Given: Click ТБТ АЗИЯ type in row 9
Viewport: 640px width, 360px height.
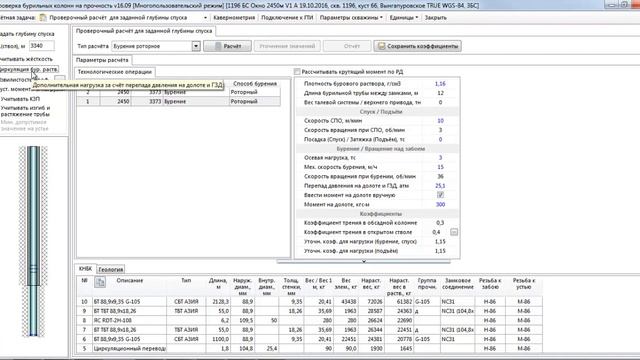Looking at the screenshot, I should (x=186, y=311).
